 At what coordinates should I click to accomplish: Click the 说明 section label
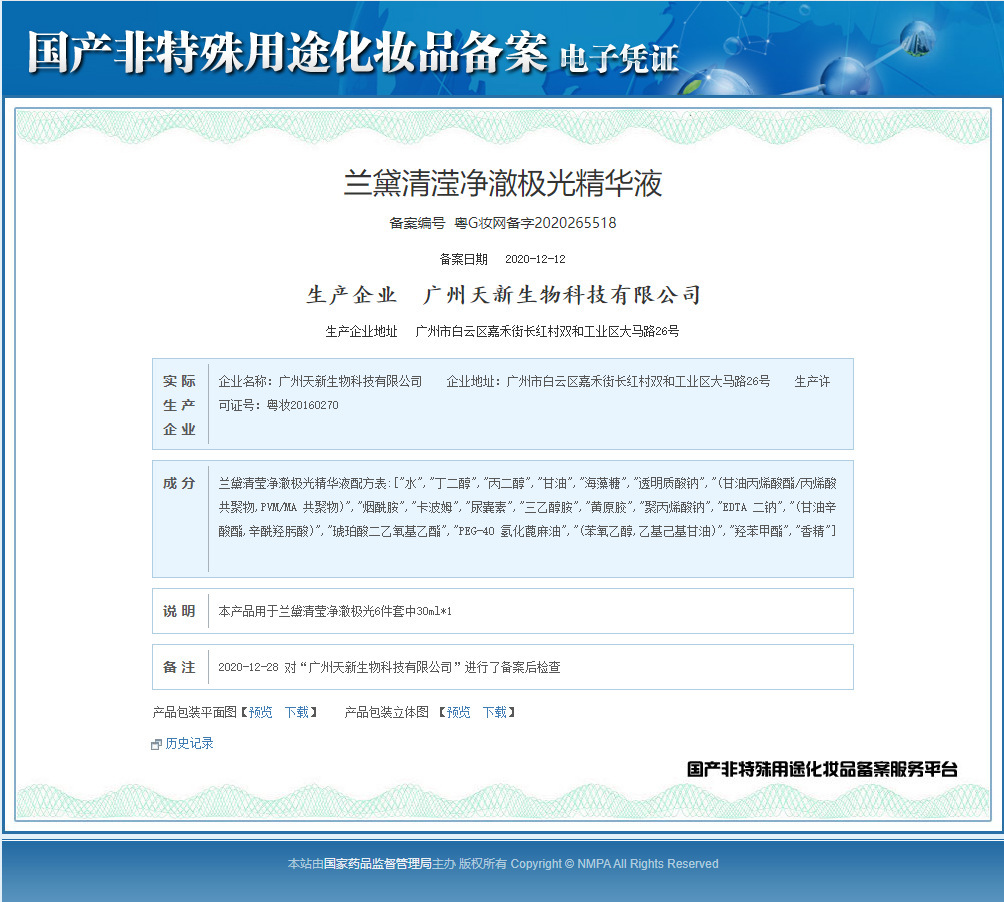(179, 611)
